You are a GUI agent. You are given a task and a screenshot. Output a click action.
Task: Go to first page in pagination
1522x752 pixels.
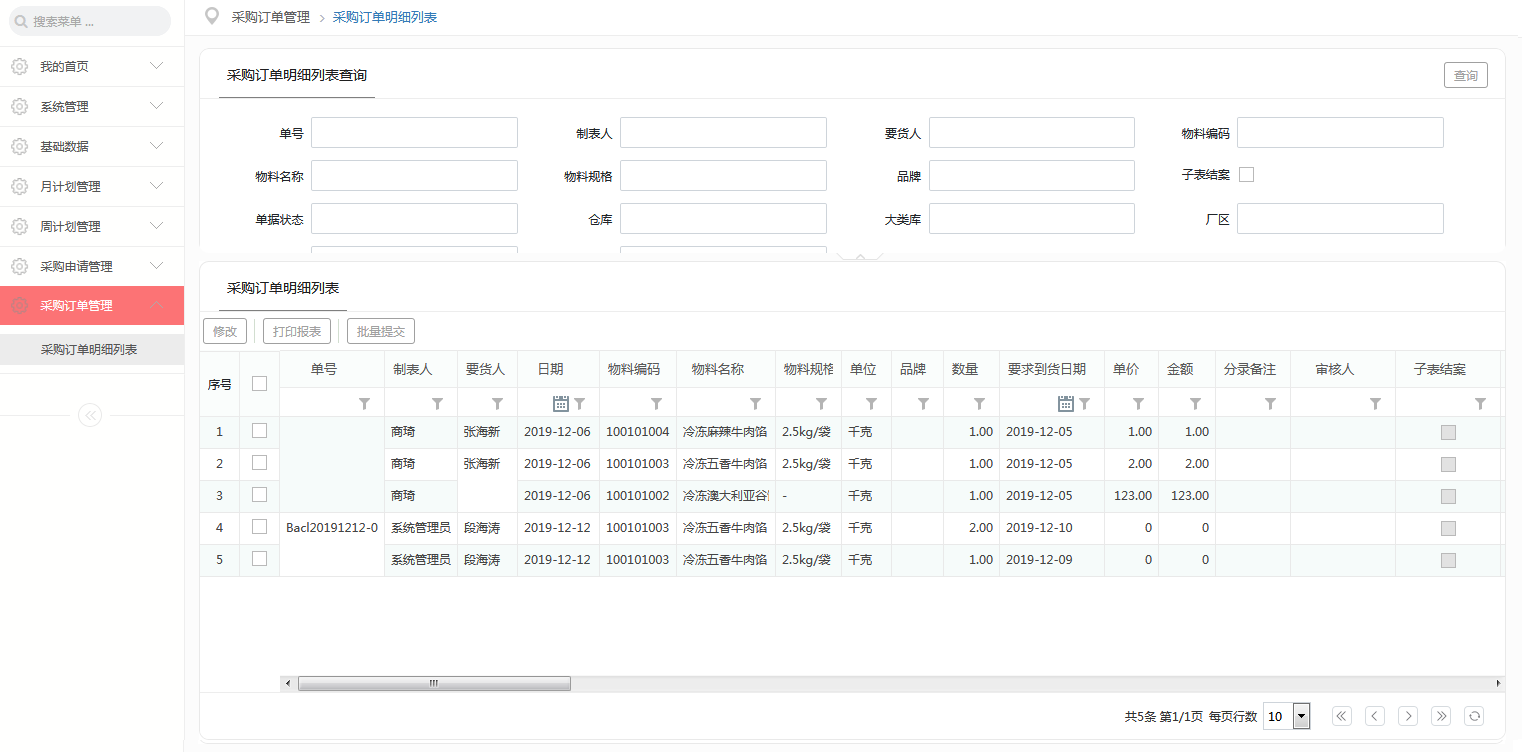click(1342, 715)
